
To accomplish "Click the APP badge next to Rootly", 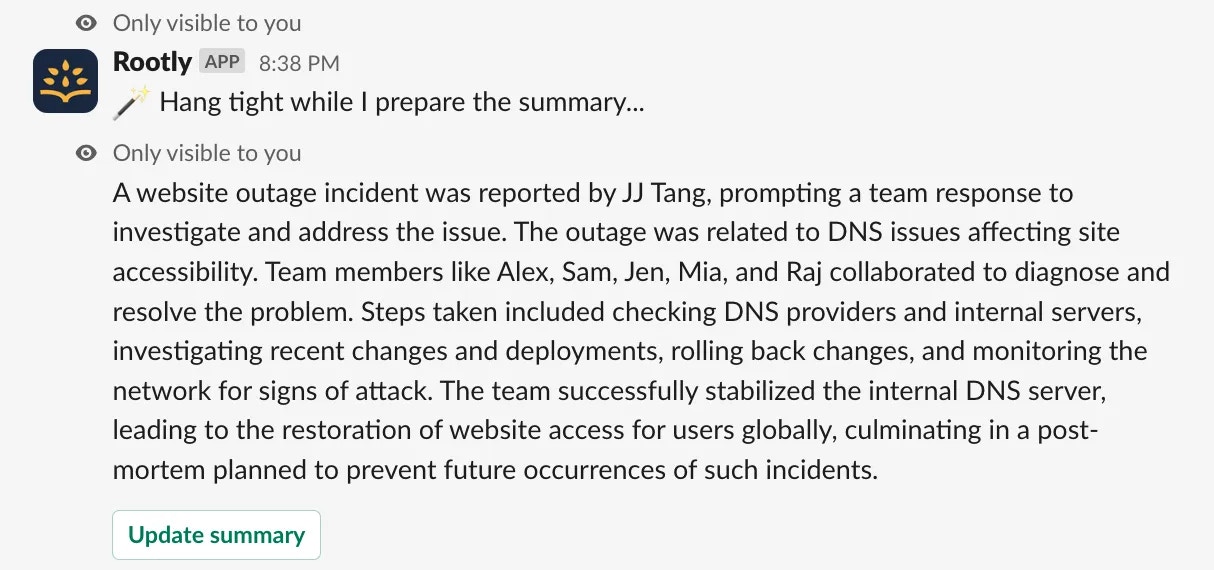I will coord(222,61).
